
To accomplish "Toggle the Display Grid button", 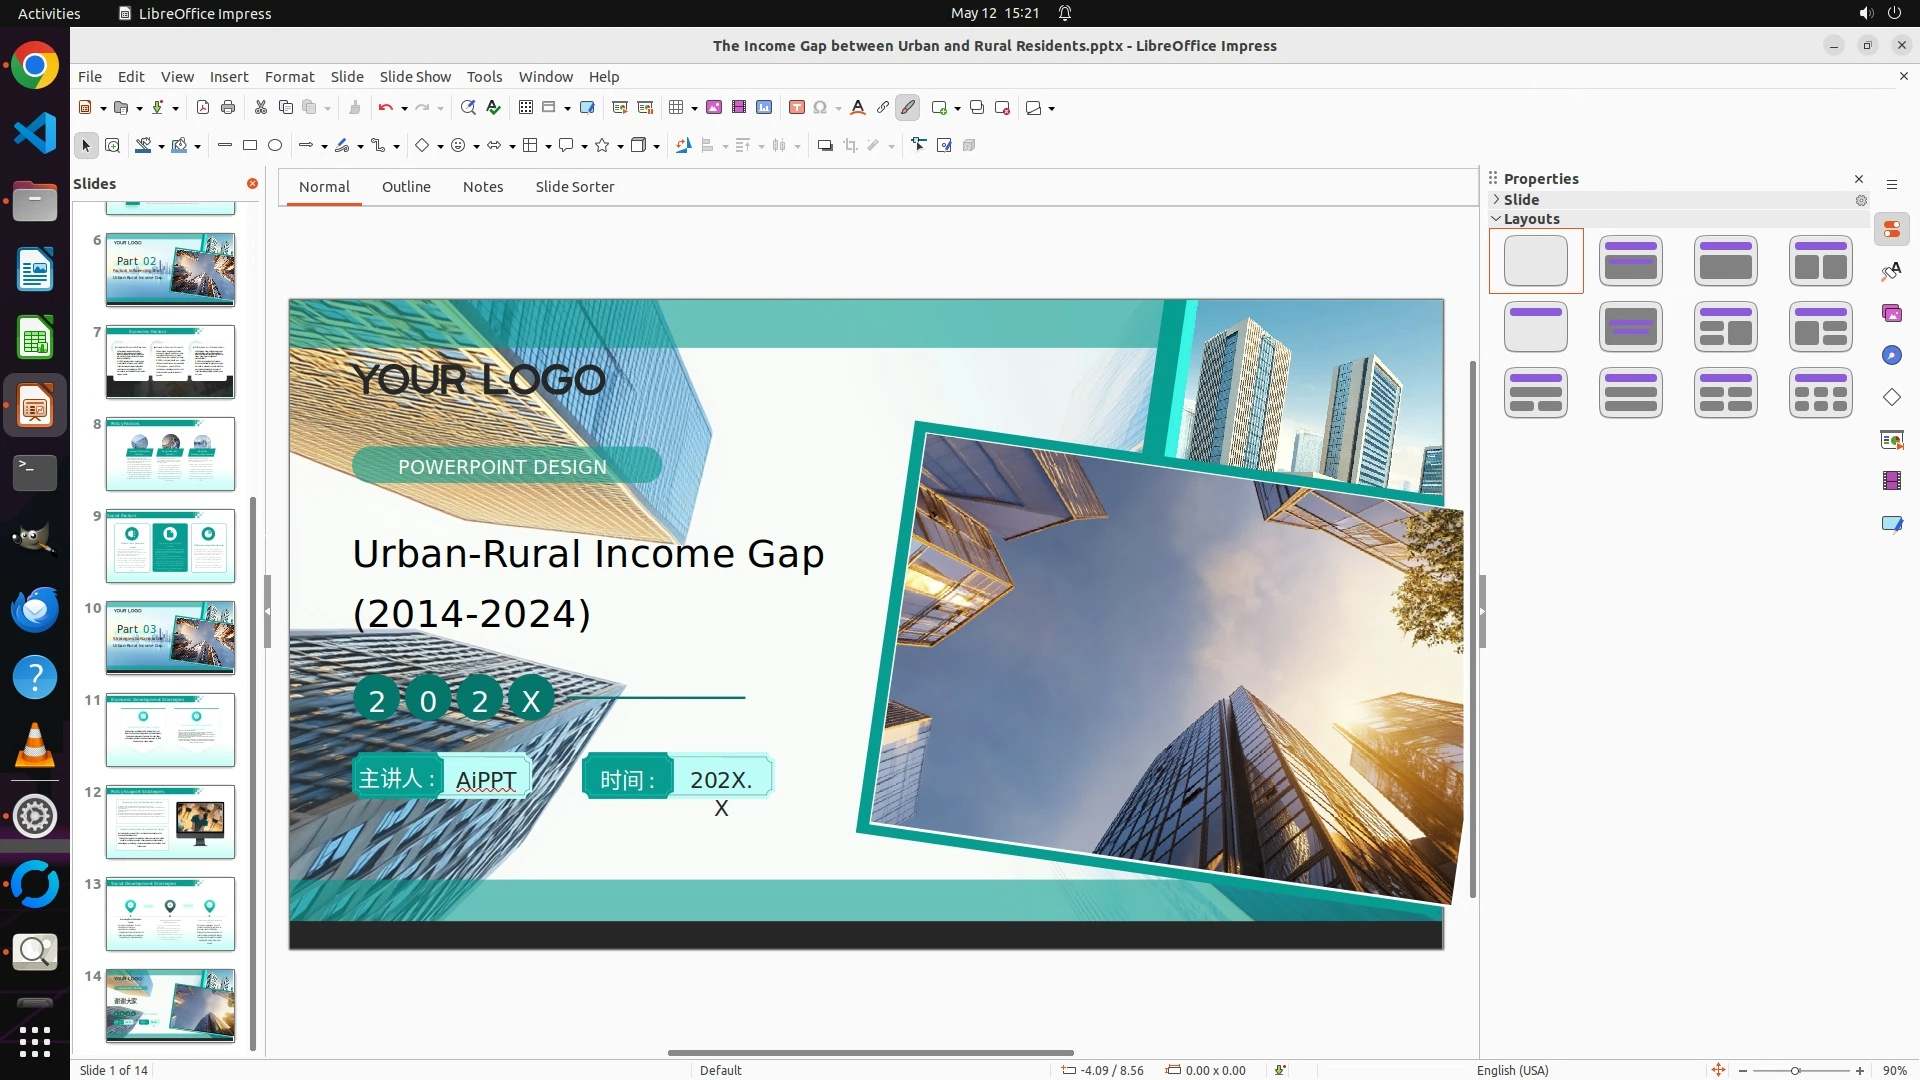I will (526, 107).
